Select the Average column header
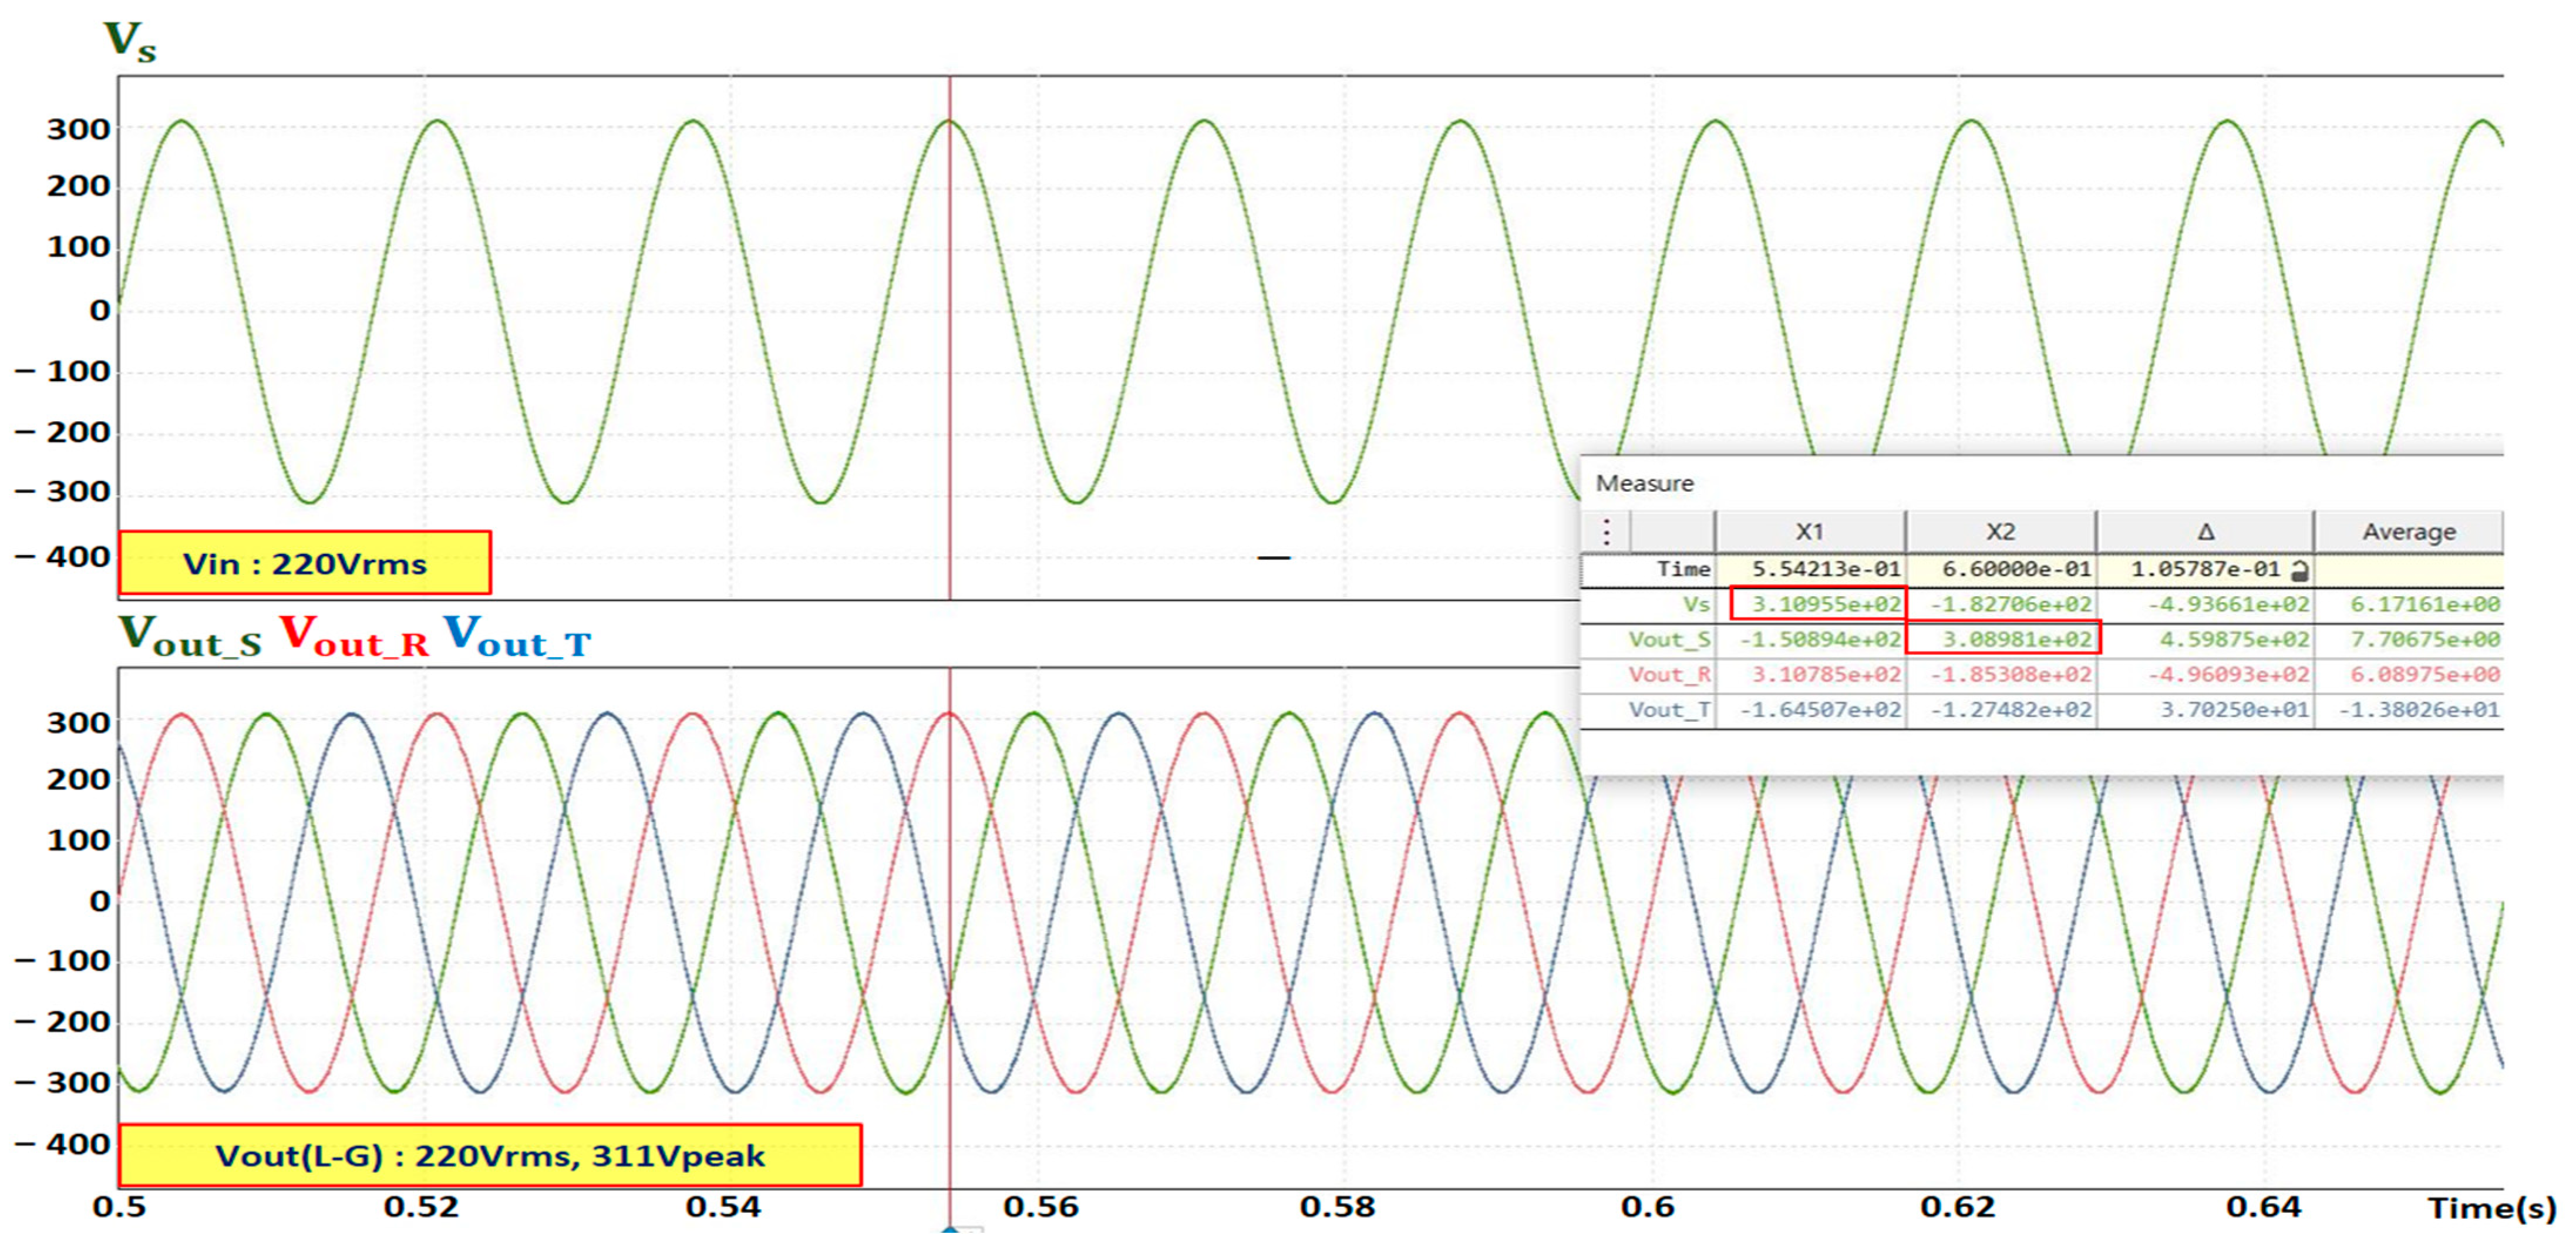2576x1244 pixels. click(2408, 531)
